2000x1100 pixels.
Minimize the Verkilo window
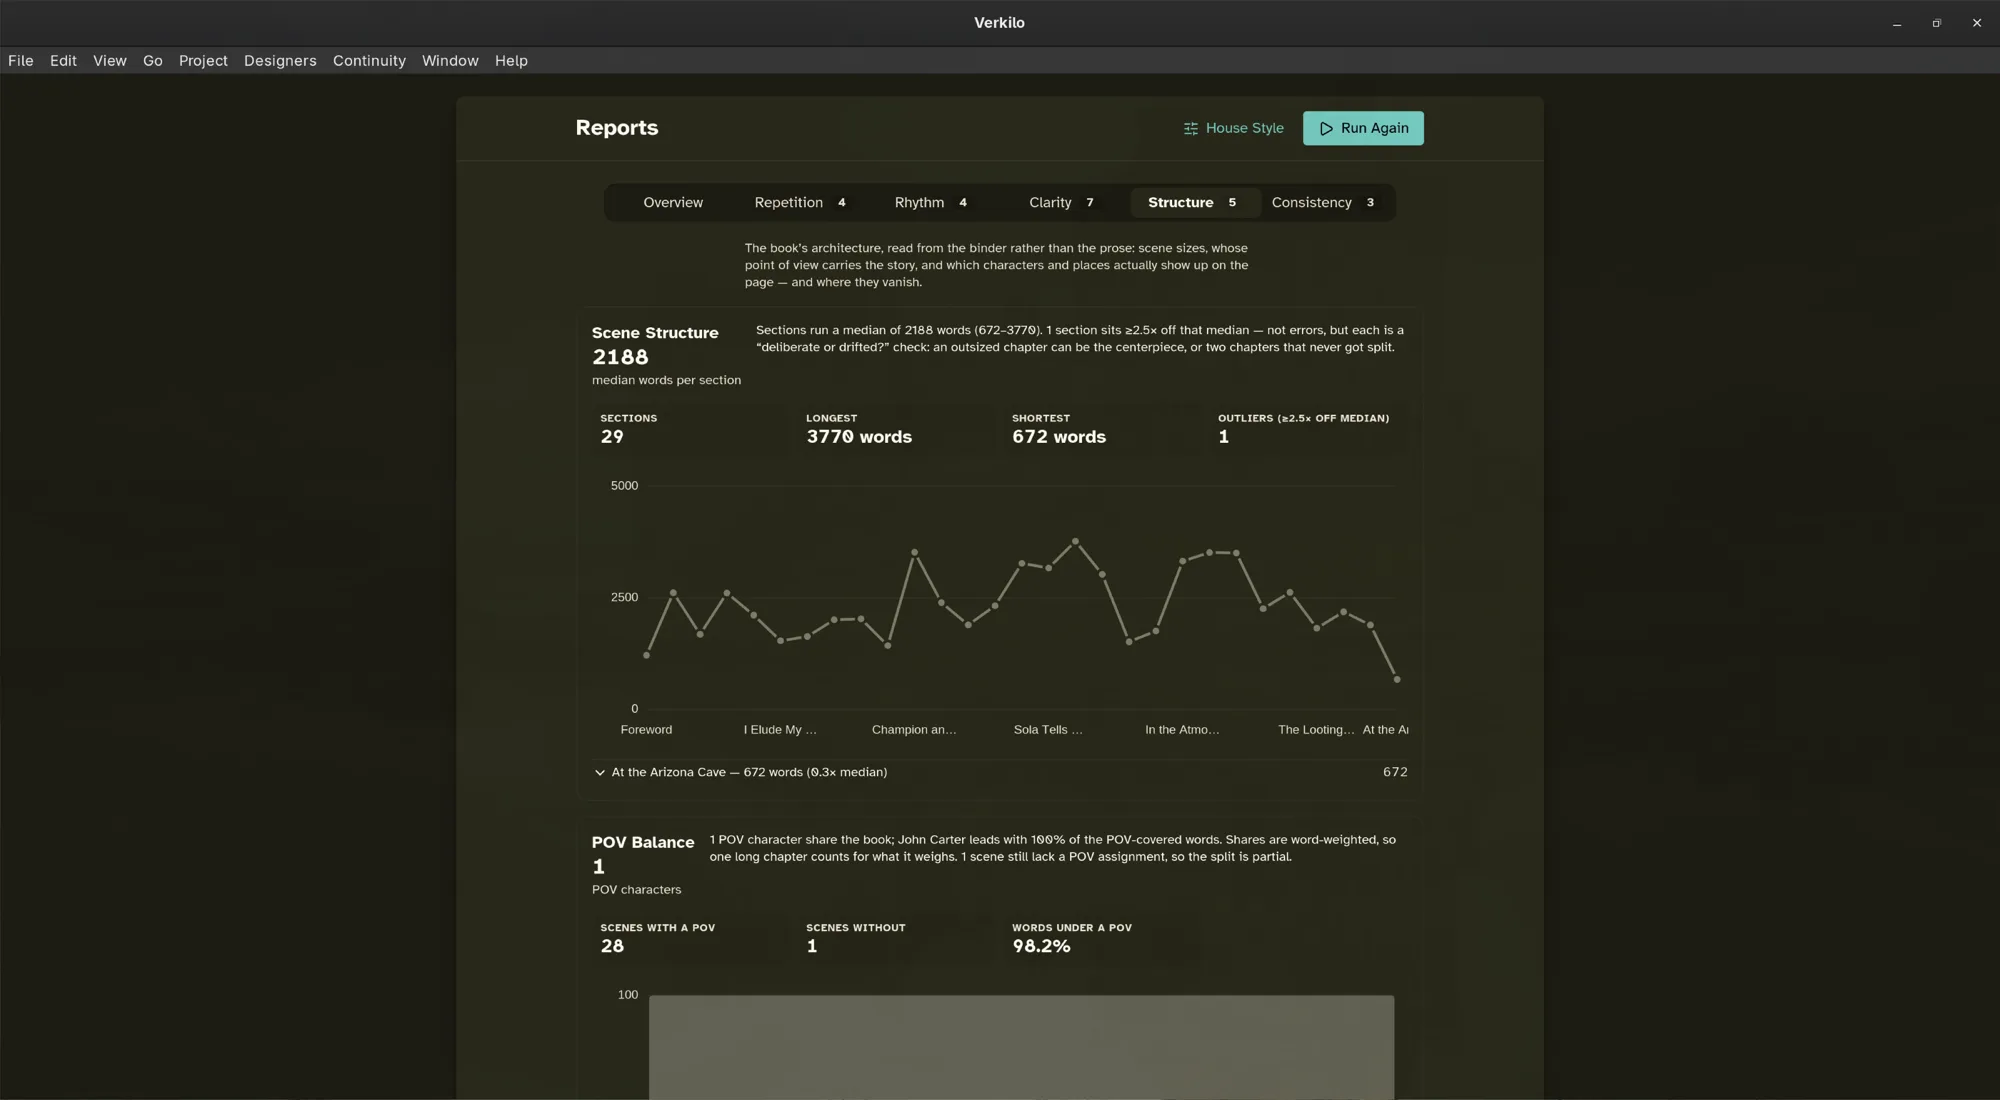[x=1897, y=23]
